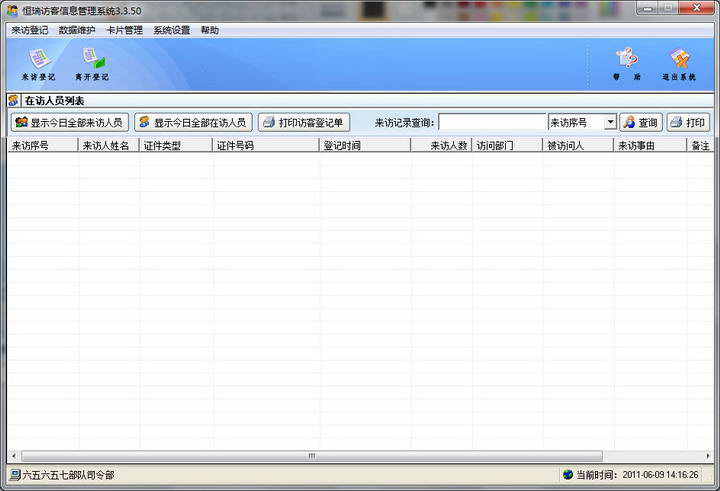
Task: Click the 在访人员列表 panel icon
Action: 13,101
